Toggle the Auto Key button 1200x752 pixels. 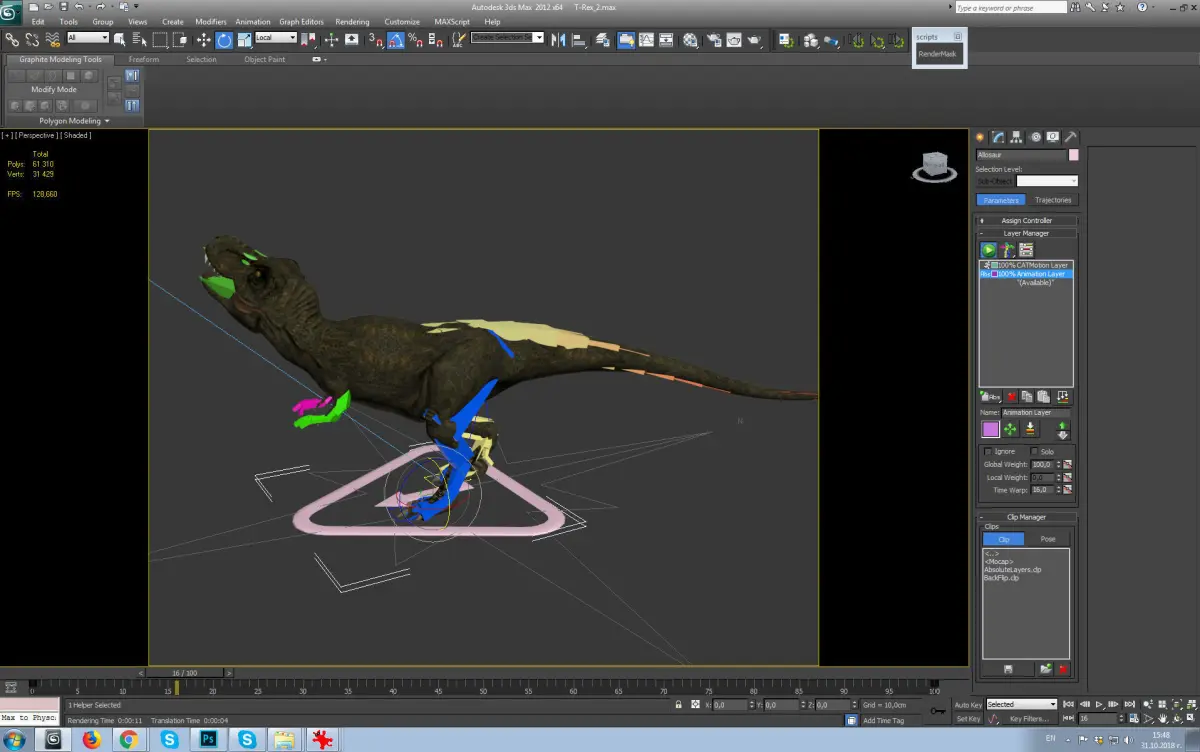tap(968, 704)
